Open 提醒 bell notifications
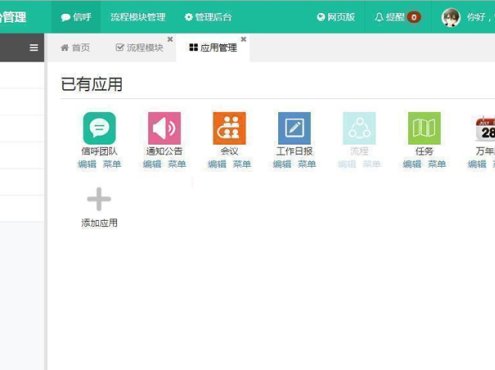Image resolution: width=495 pixels, height=370 pixels. tap(389, 17)
